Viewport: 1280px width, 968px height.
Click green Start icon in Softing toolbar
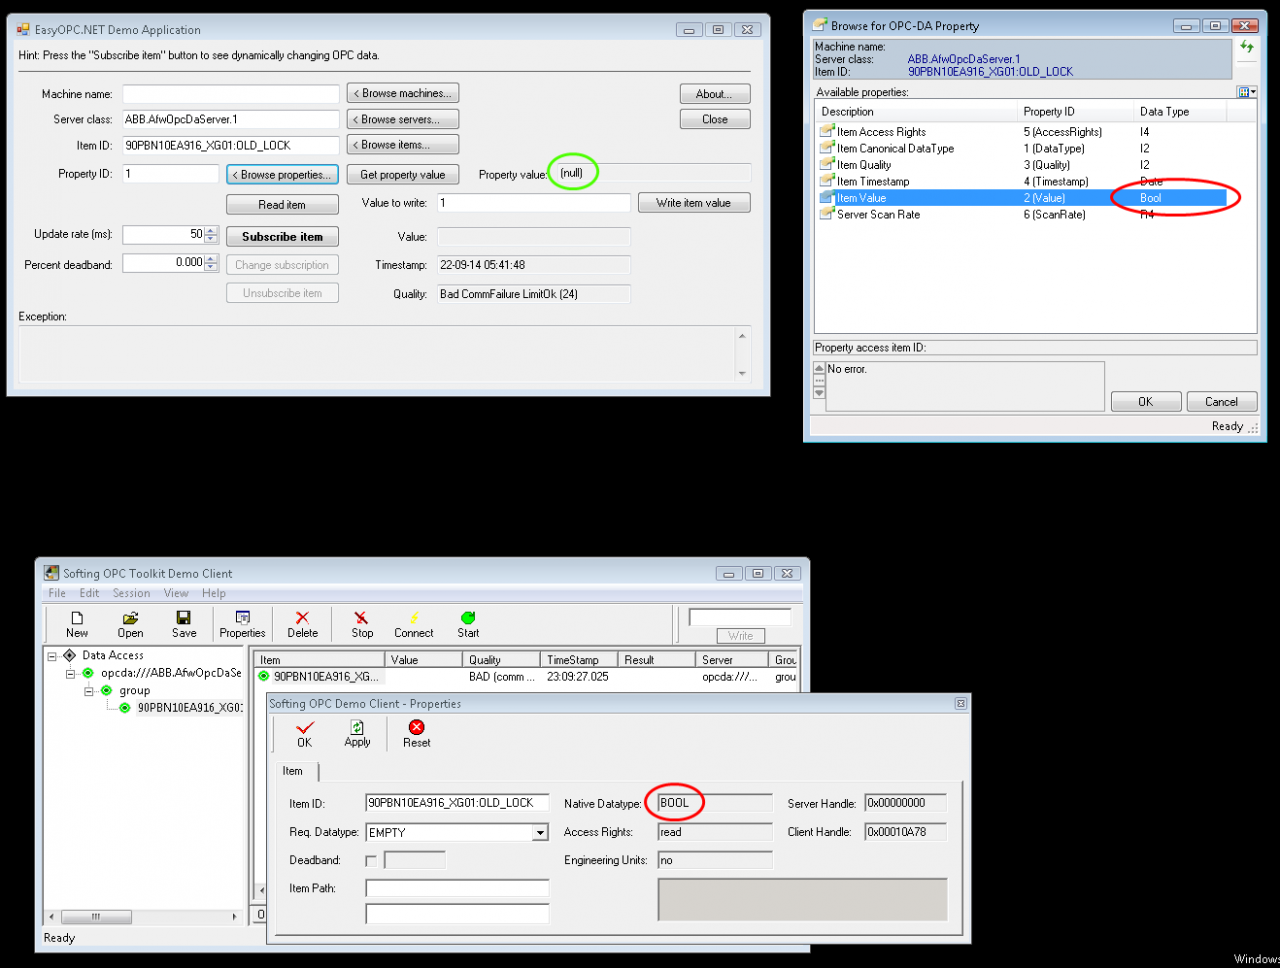[468, 618]
